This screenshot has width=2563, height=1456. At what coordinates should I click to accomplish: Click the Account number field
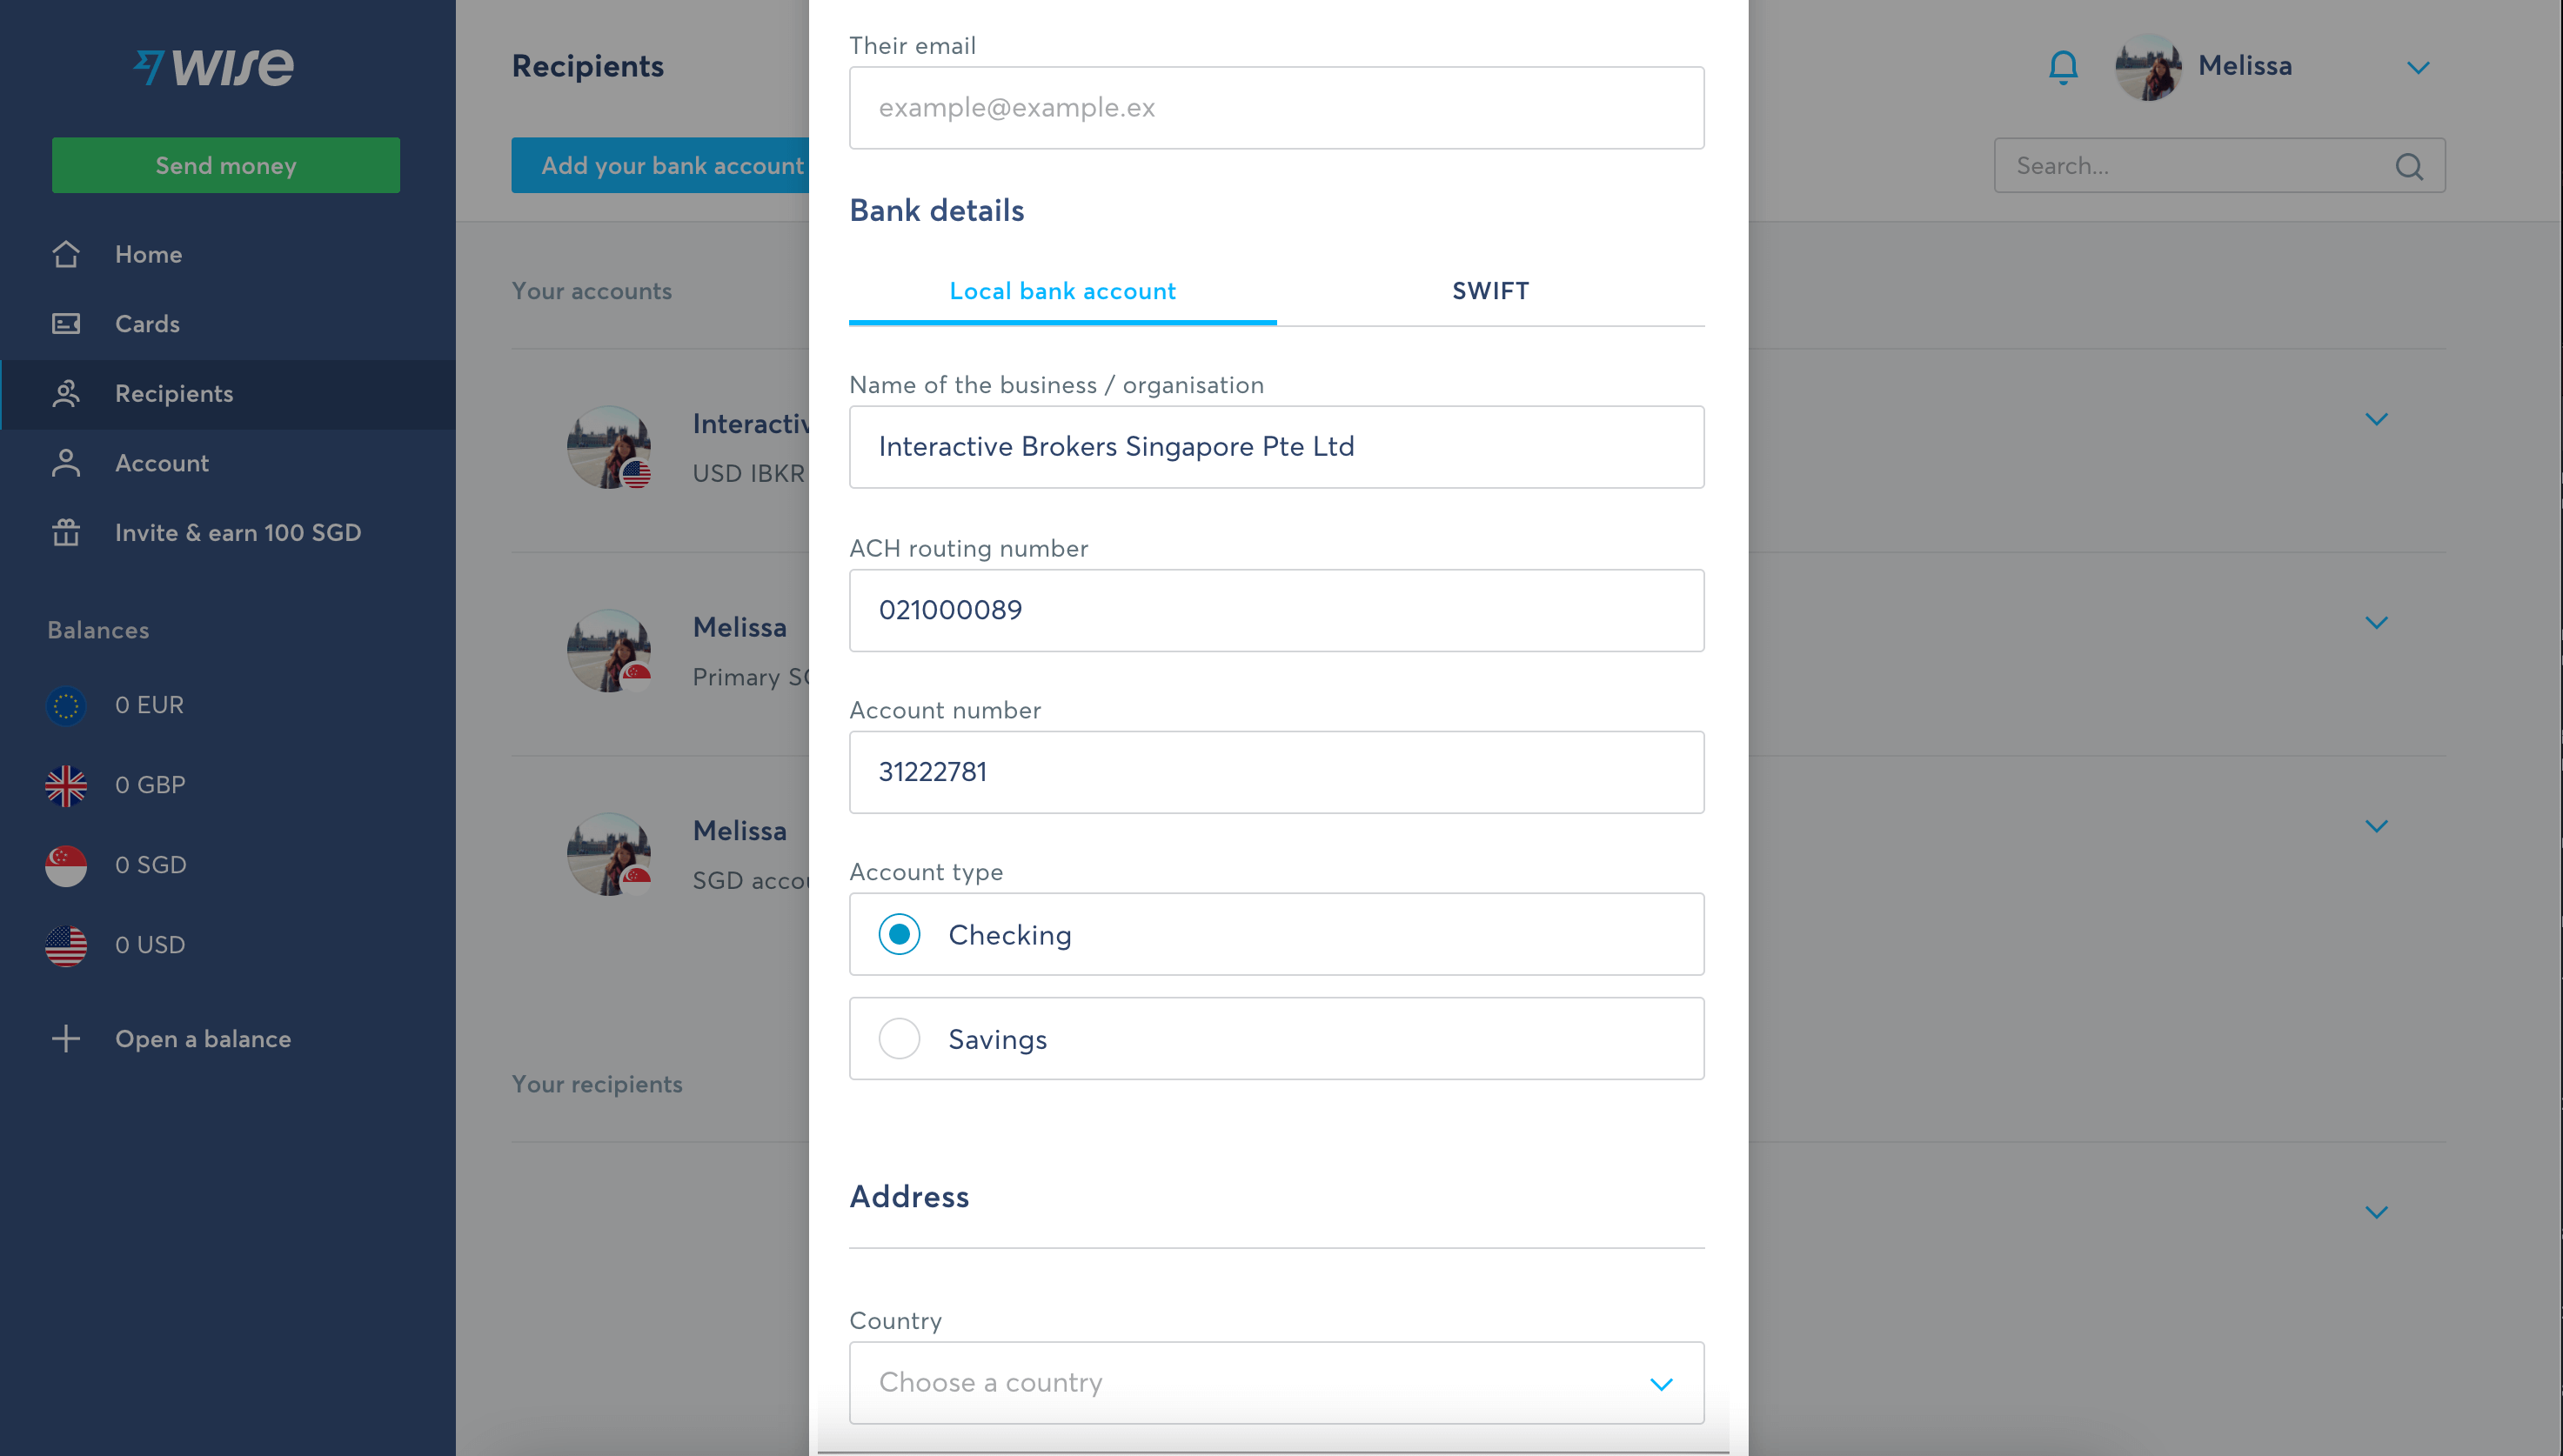1277,772
